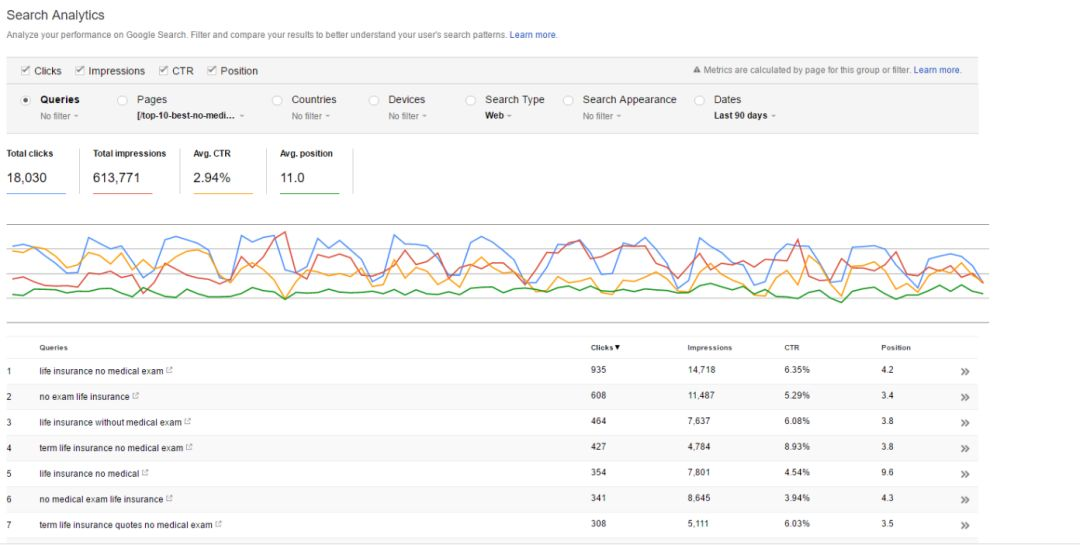1080x545 pixels.
Task: Click the position value 9.6
Action: (887, 473)
